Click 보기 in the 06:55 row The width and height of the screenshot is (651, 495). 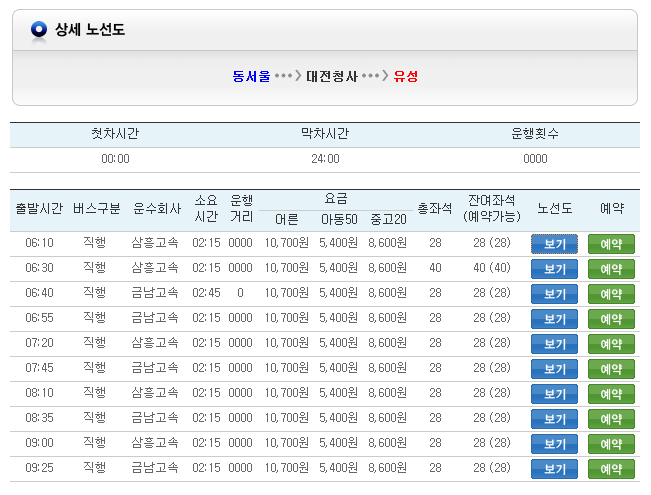[554, 319]
